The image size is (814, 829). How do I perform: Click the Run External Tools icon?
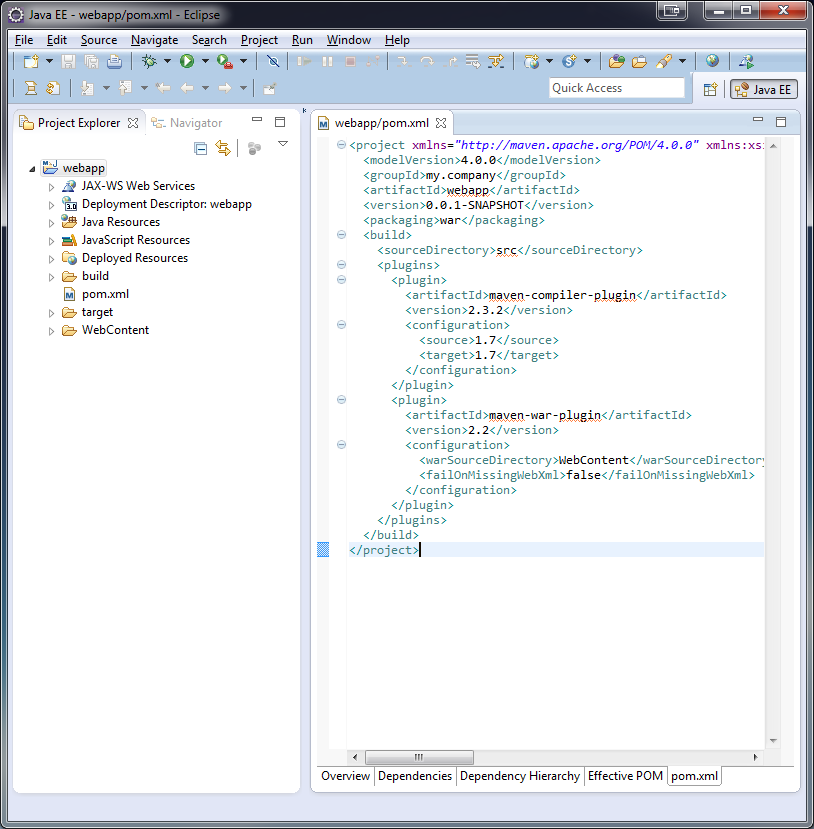pos(225,61)
